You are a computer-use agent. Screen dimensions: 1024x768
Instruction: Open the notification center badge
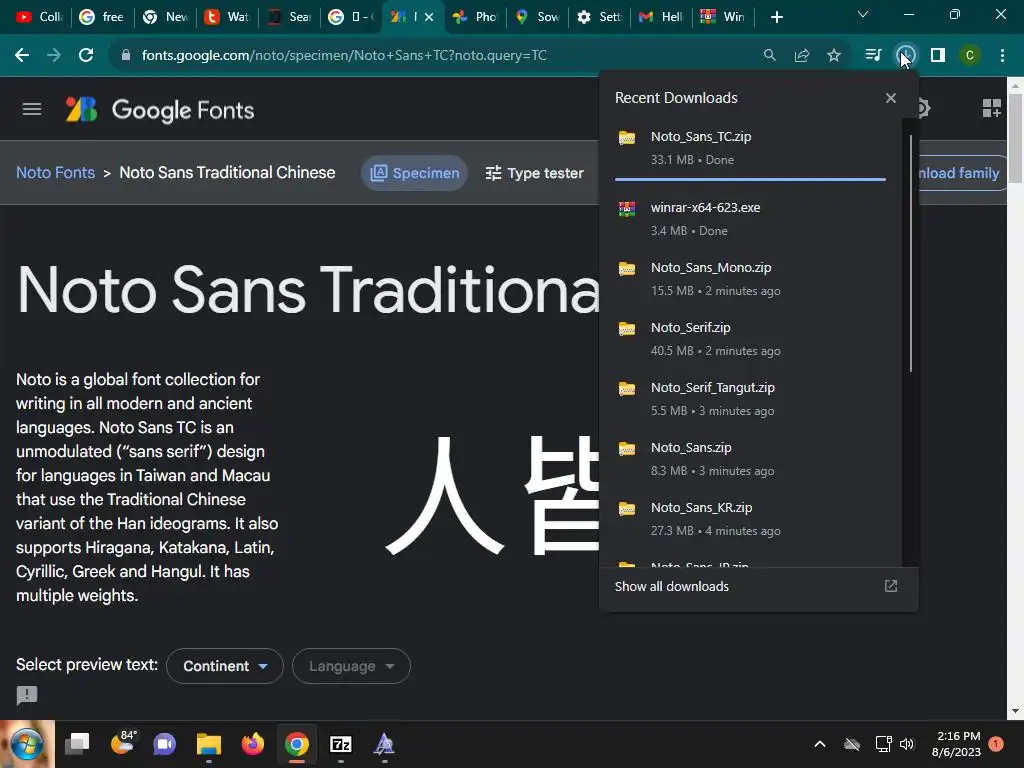coord(996,744)
